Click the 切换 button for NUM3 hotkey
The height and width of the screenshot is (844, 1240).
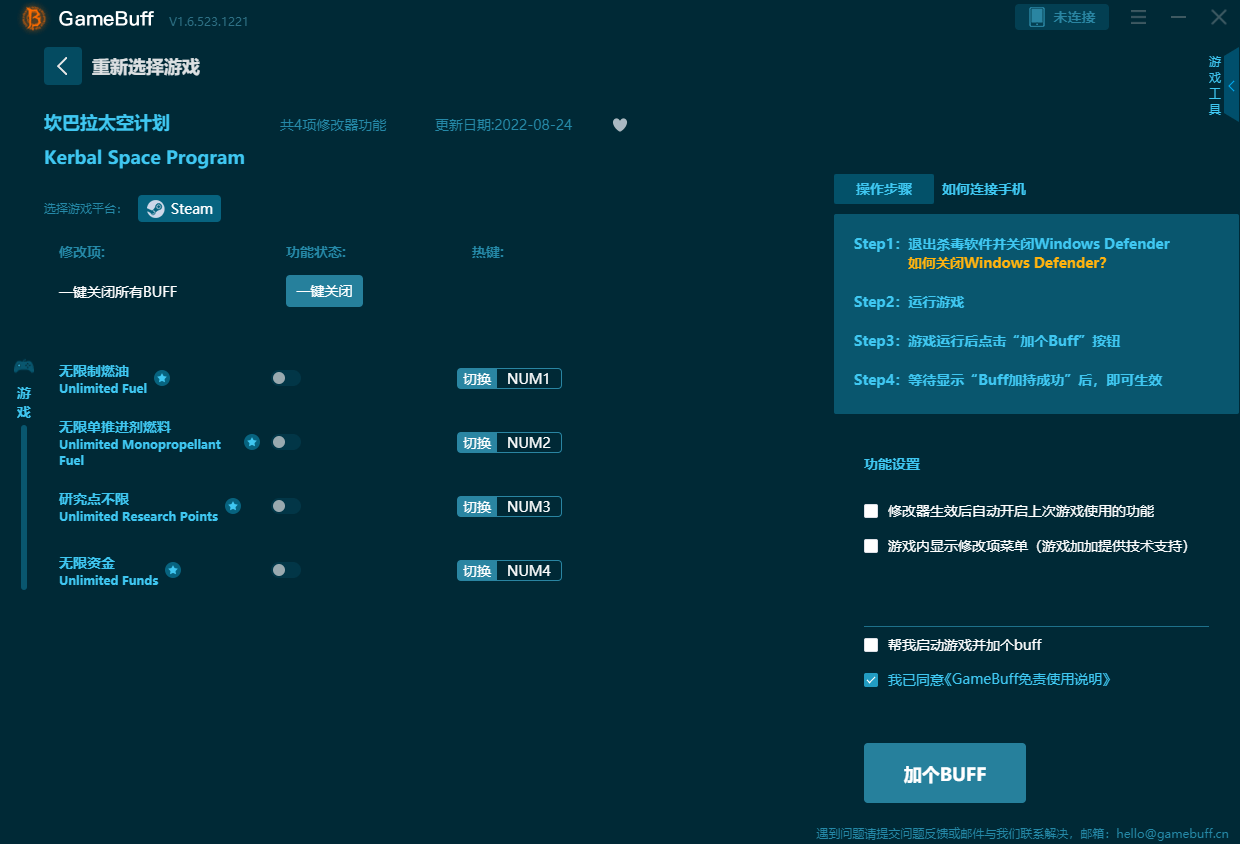click(477, 507)
